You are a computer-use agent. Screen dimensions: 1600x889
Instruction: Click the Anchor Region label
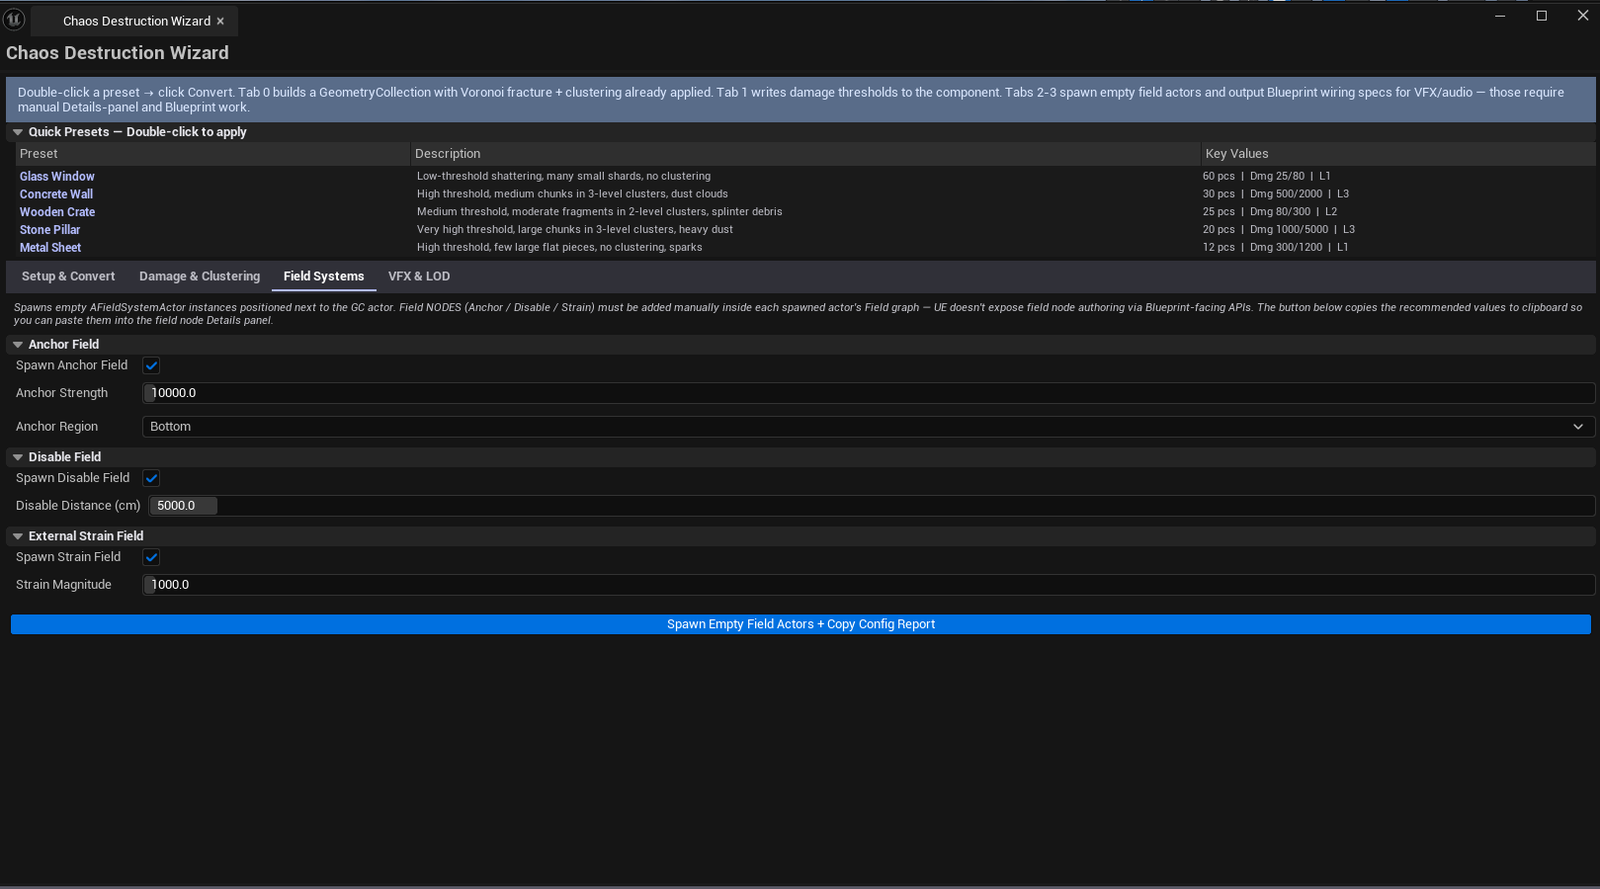tap(57, 427)
